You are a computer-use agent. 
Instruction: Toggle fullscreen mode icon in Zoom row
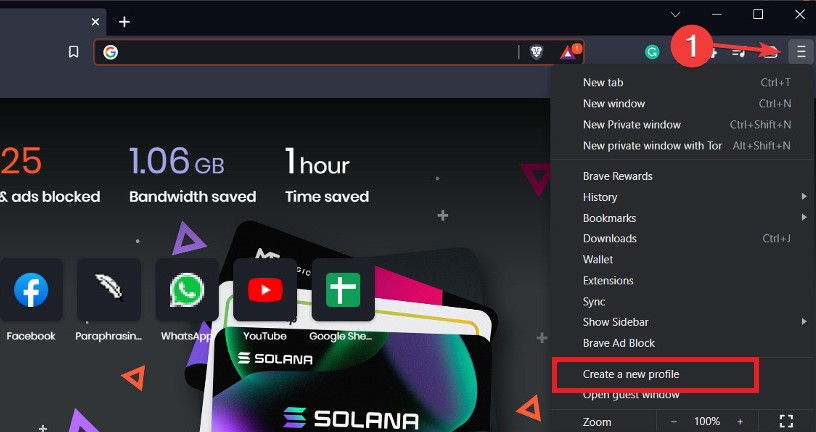(x=787, y=421)
